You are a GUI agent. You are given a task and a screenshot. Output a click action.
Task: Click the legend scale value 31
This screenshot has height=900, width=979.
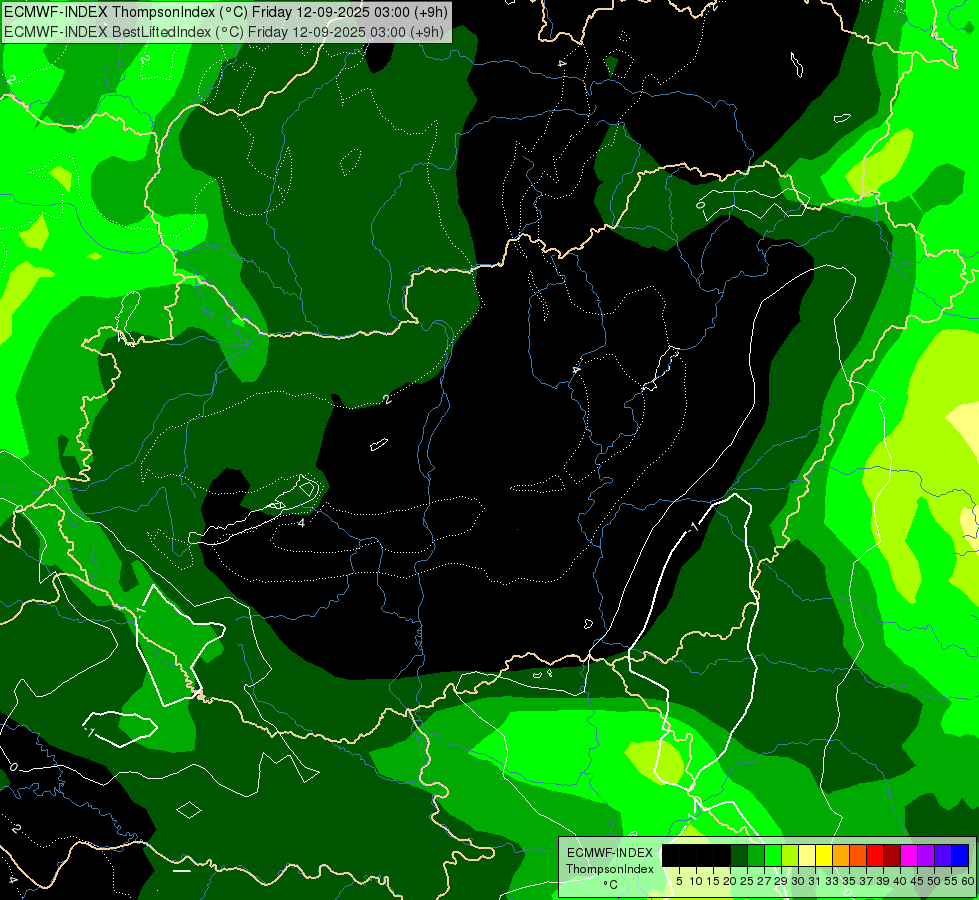[815, 881]
